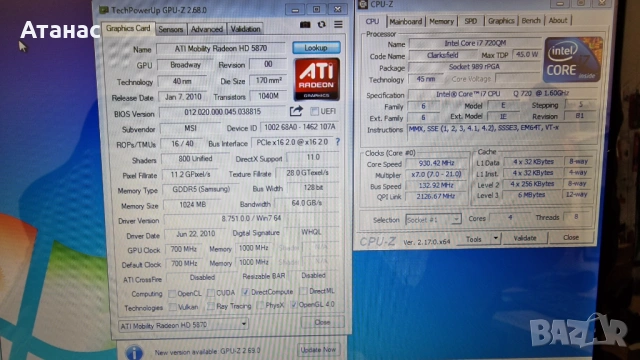Viewport: 640px width, 360px height.
Task: Switch to GPU-Z Sensors tab
Action: [171, 29]
